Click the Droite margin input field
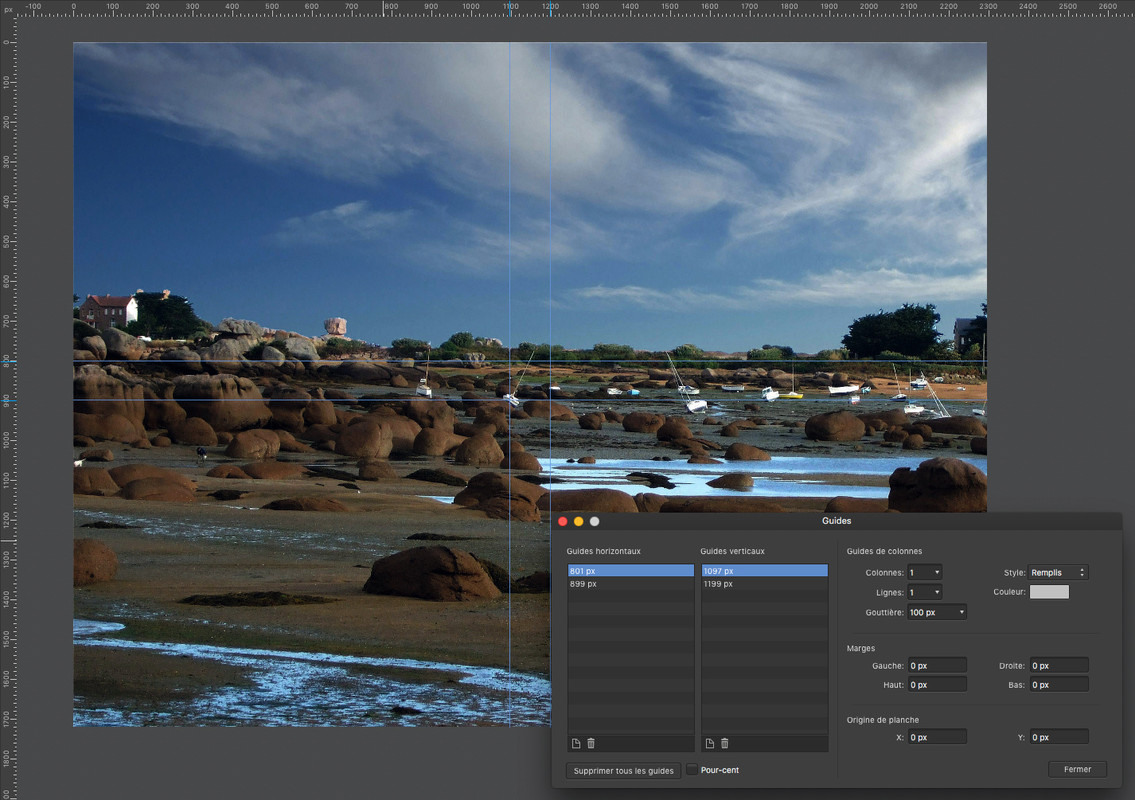This screenshot has height=800, width=1135. tap(1059, 665)
